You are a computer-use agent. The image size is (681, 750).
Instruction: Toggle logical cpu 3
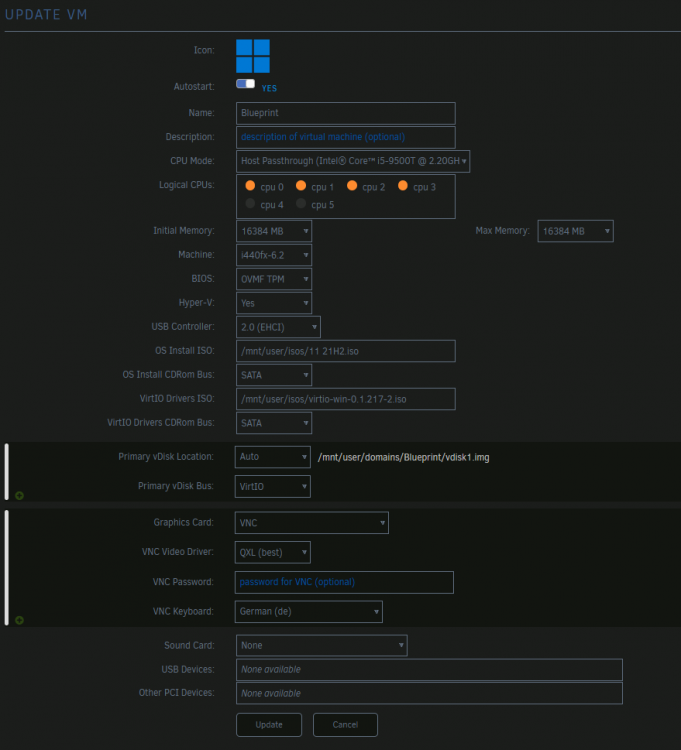[403, 186]
